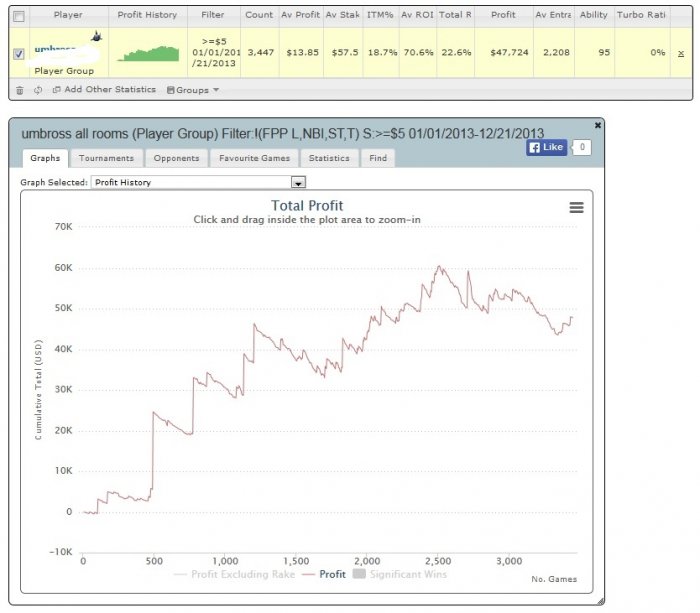Click the green profit history thumbnail

(x=148, y=53)
